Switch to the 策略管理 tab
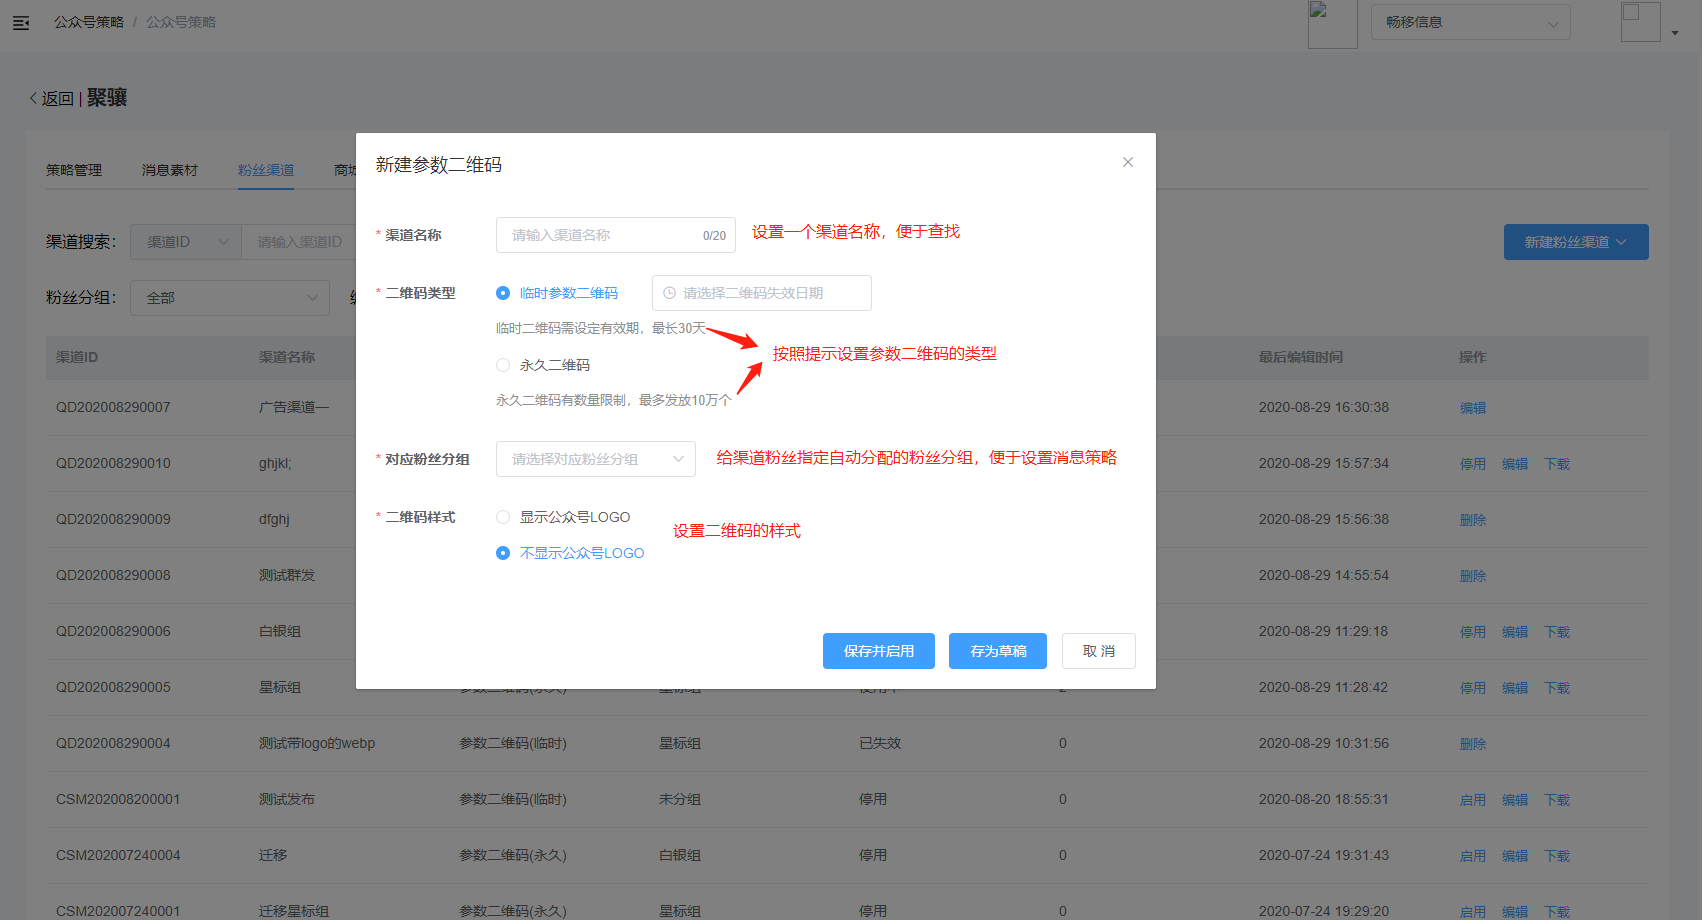1702x920 pixels. pos(74,170)
